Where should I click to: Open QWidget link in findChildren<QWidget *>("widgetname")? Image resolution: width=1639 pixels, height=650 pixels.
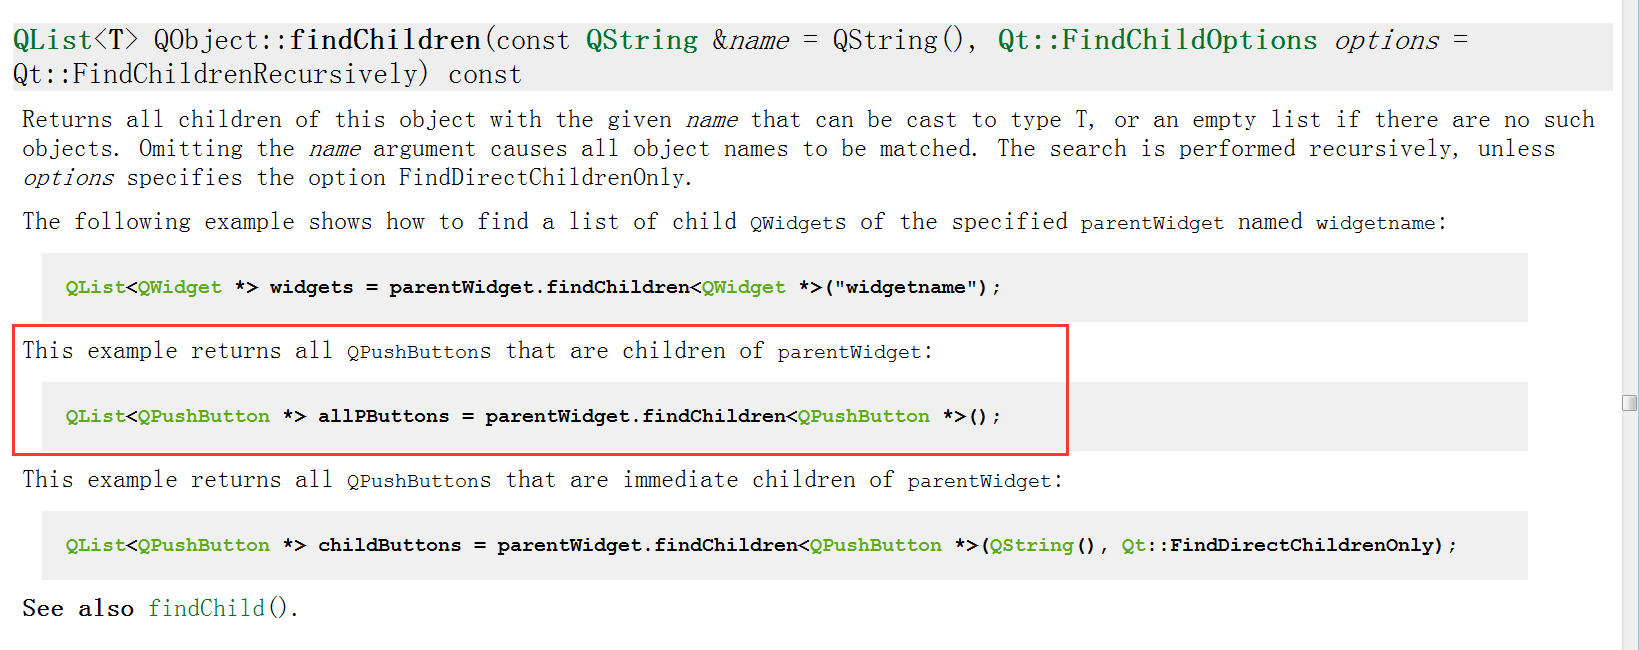pyautogui.click(x=744, y=287)
